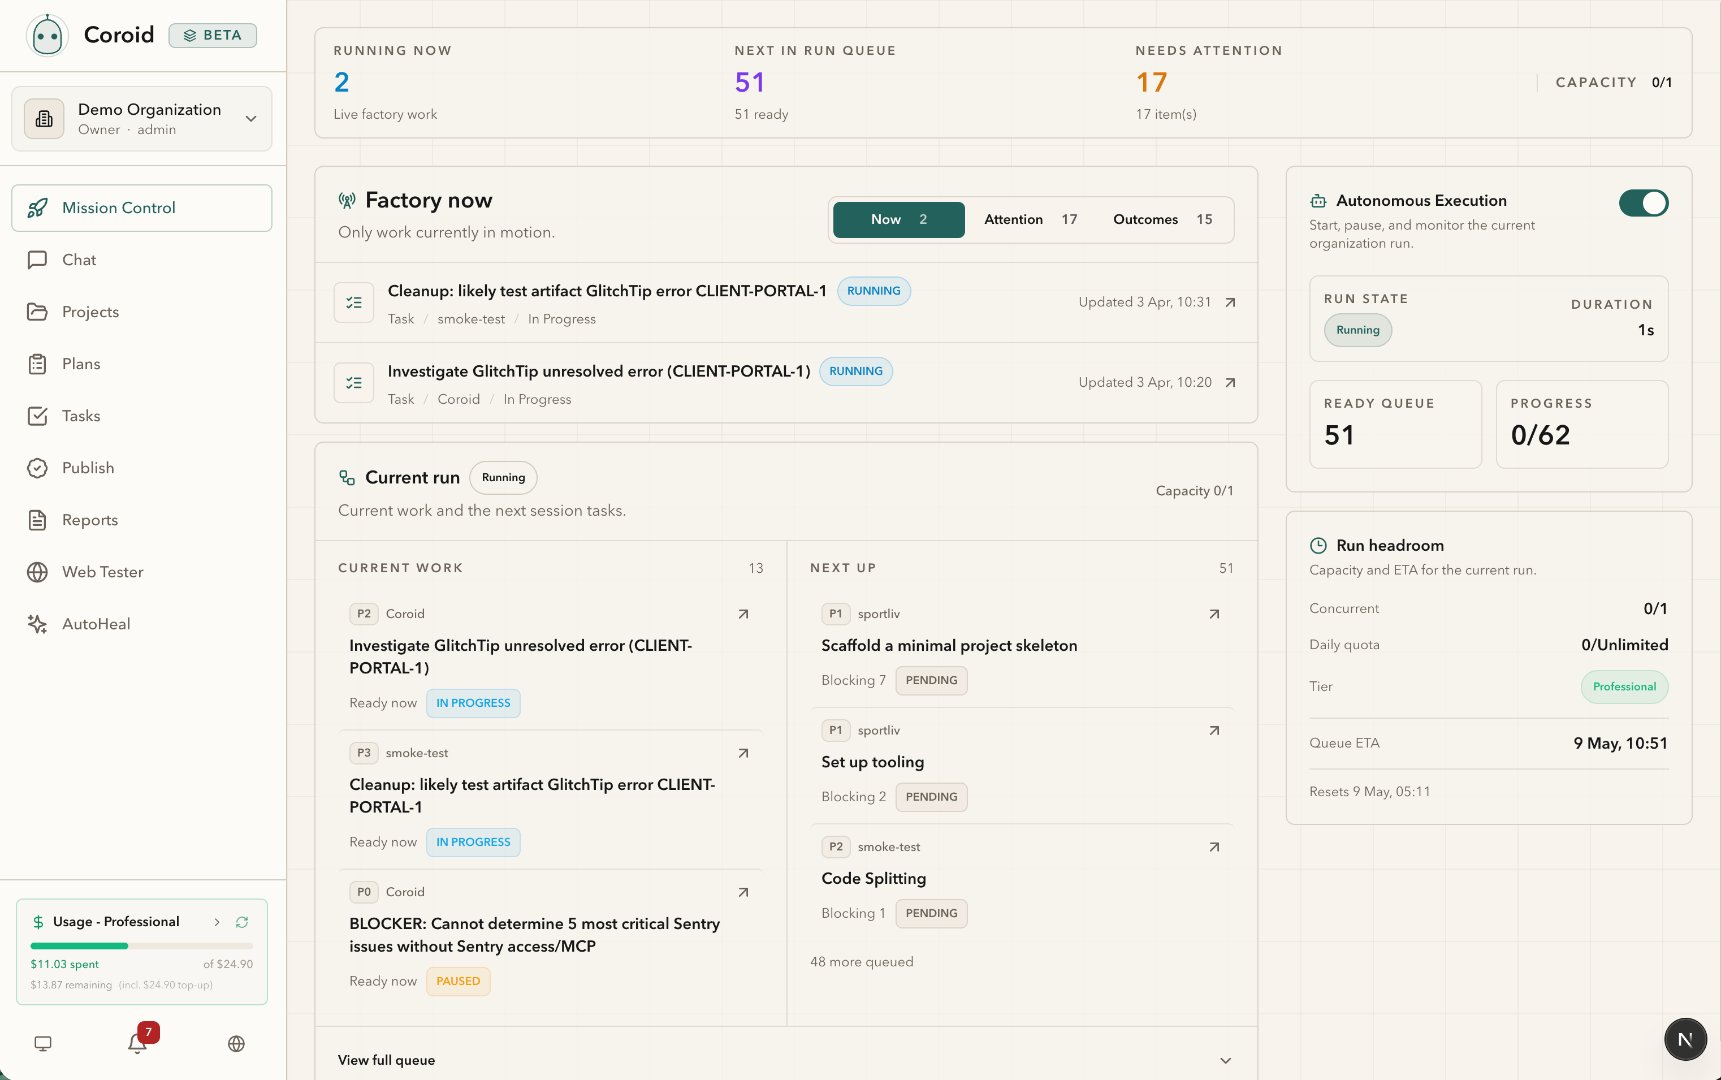Click BLOCKER: Cannot determine Sentry issues title
This screenshot has height=1080, width=1721.
(534, 935)
